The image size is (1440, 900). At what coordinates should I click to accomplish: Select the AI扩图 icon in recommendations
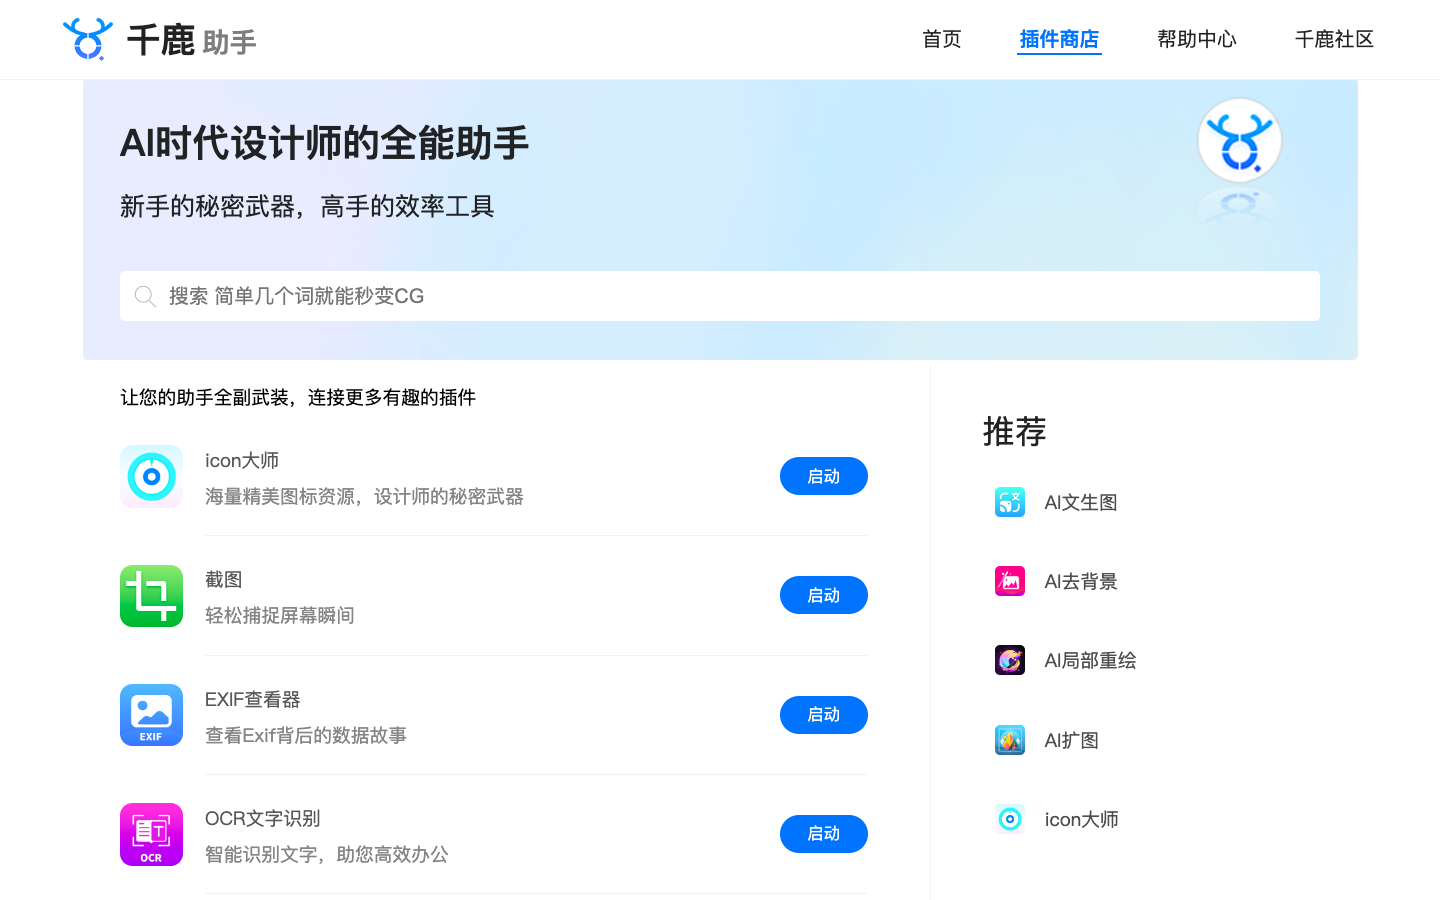tap(1010, 739)
